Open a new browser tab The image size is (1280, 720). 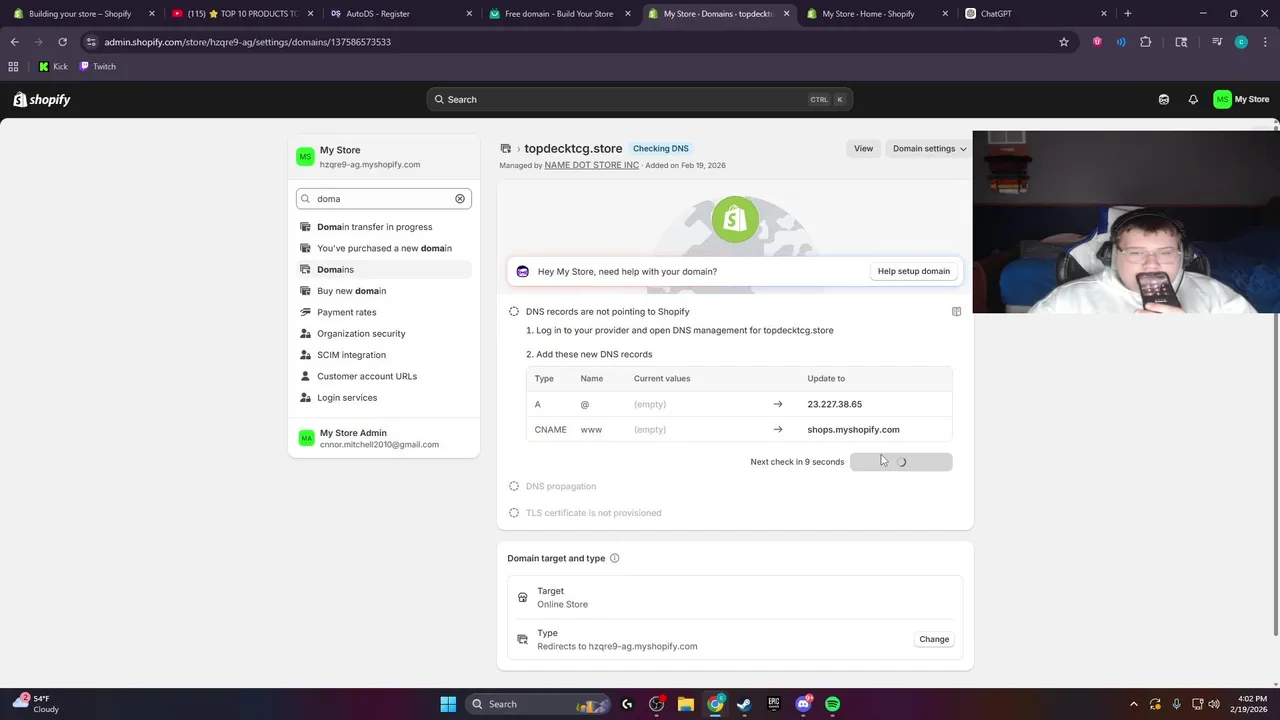tap(1127, 14)
